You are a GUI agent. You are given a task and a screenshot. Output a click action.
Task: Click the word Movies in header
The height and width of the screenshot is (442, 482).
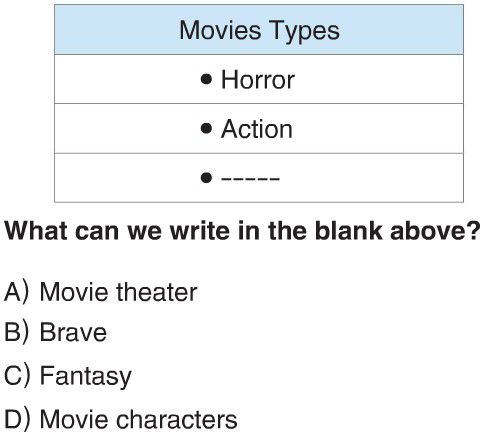point(220,30)
